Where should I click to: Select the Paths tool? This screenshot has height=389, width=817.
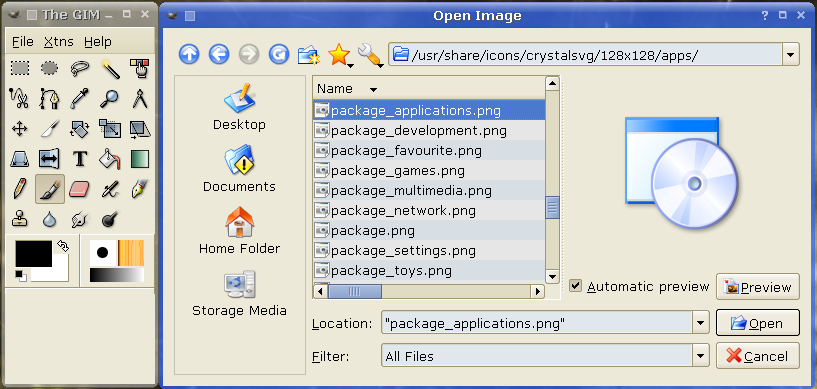tap(49, 98)
